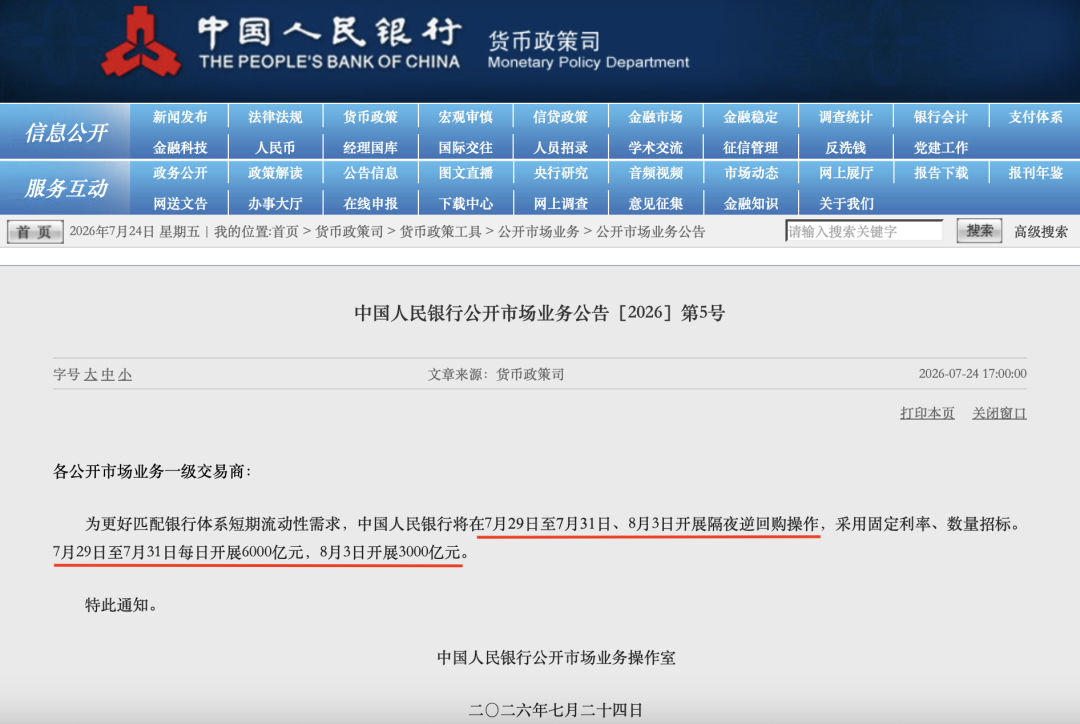Open 学术交流 menu item
This screenshot has height=724, width=1080.
pos(655,147)
